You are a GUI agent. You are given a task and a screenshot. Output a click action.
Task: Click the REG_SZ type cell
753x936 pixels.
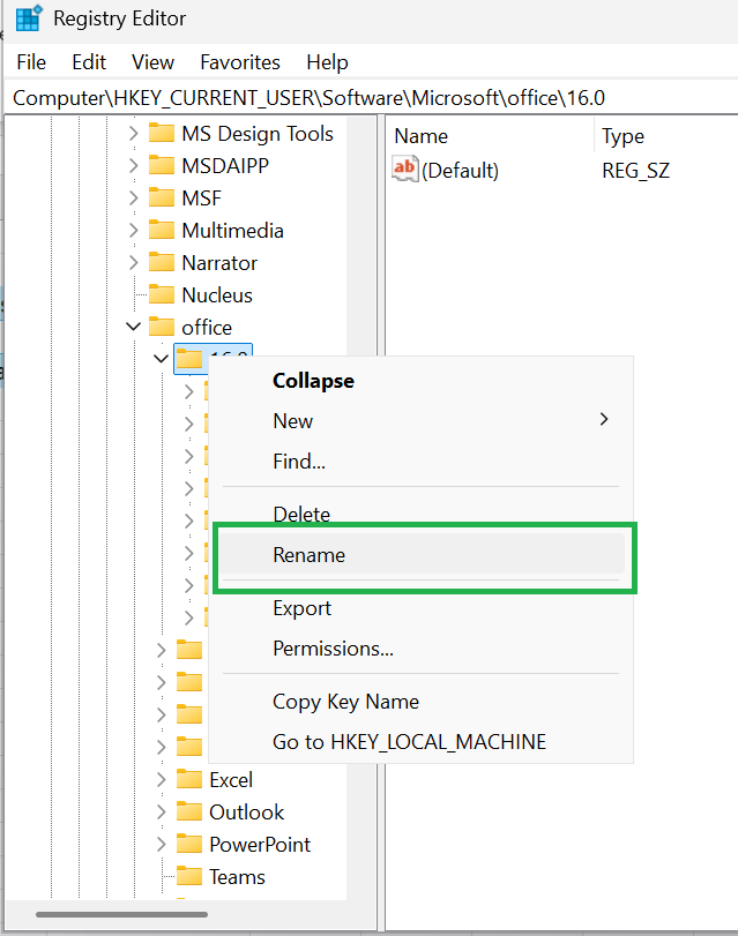pos(635,171)
